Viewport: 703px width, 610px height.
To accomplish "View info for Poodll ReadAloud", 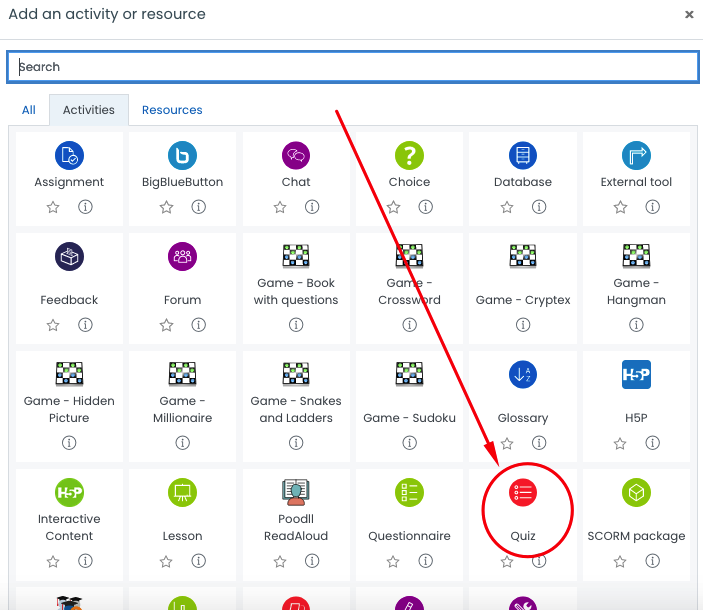I will 312,561.
